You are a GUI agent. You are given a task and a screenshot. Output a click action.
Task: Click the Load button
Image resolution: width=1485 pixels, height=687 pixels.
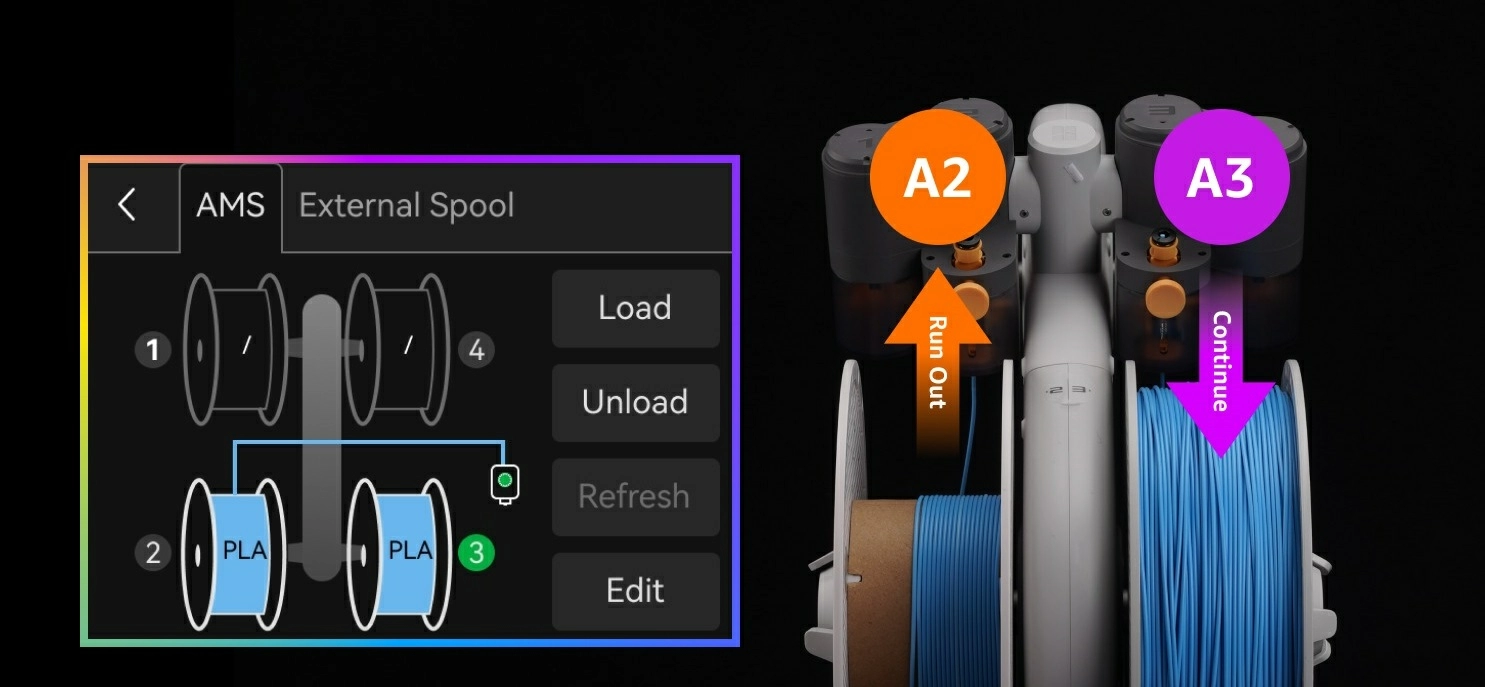(x=635, y=308)
